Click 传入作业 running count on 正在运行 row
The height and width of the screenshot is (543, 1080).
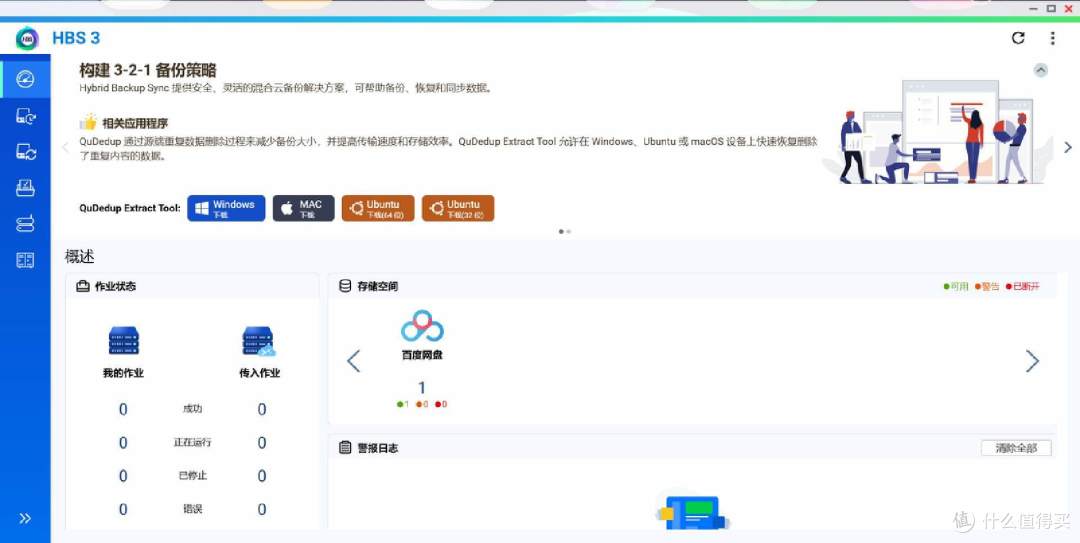pos(262,442)
